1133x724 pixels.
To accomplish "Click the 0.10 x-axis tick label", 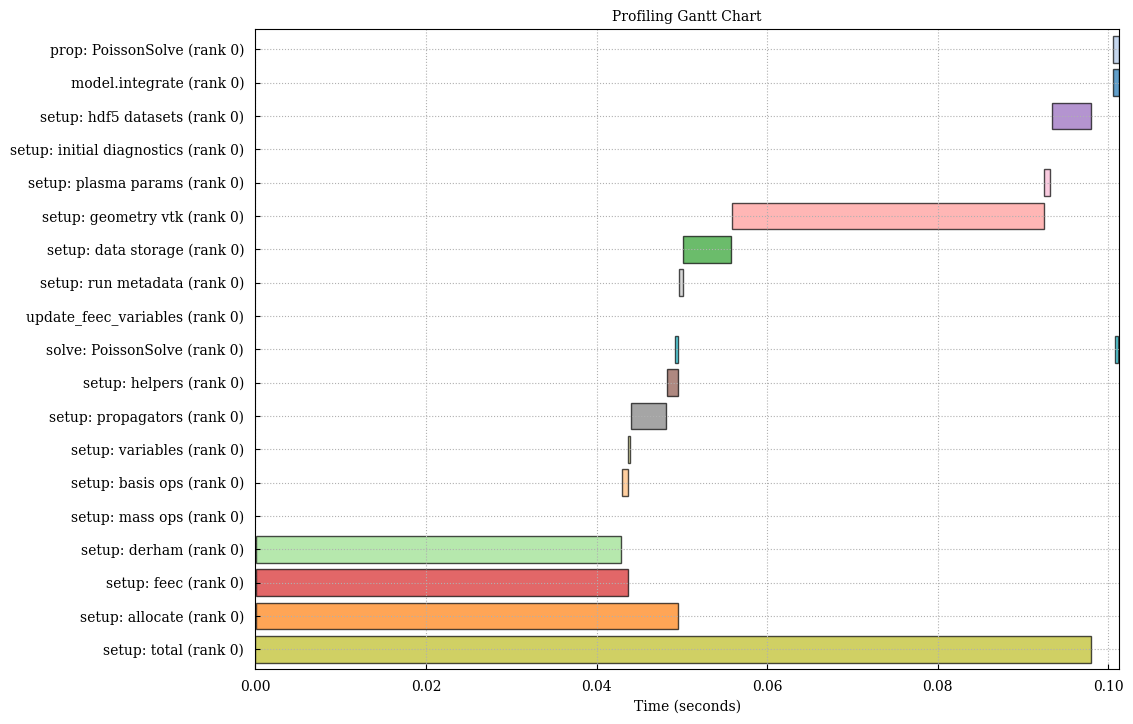I will pyautogui.click(x=1109, y=684).
